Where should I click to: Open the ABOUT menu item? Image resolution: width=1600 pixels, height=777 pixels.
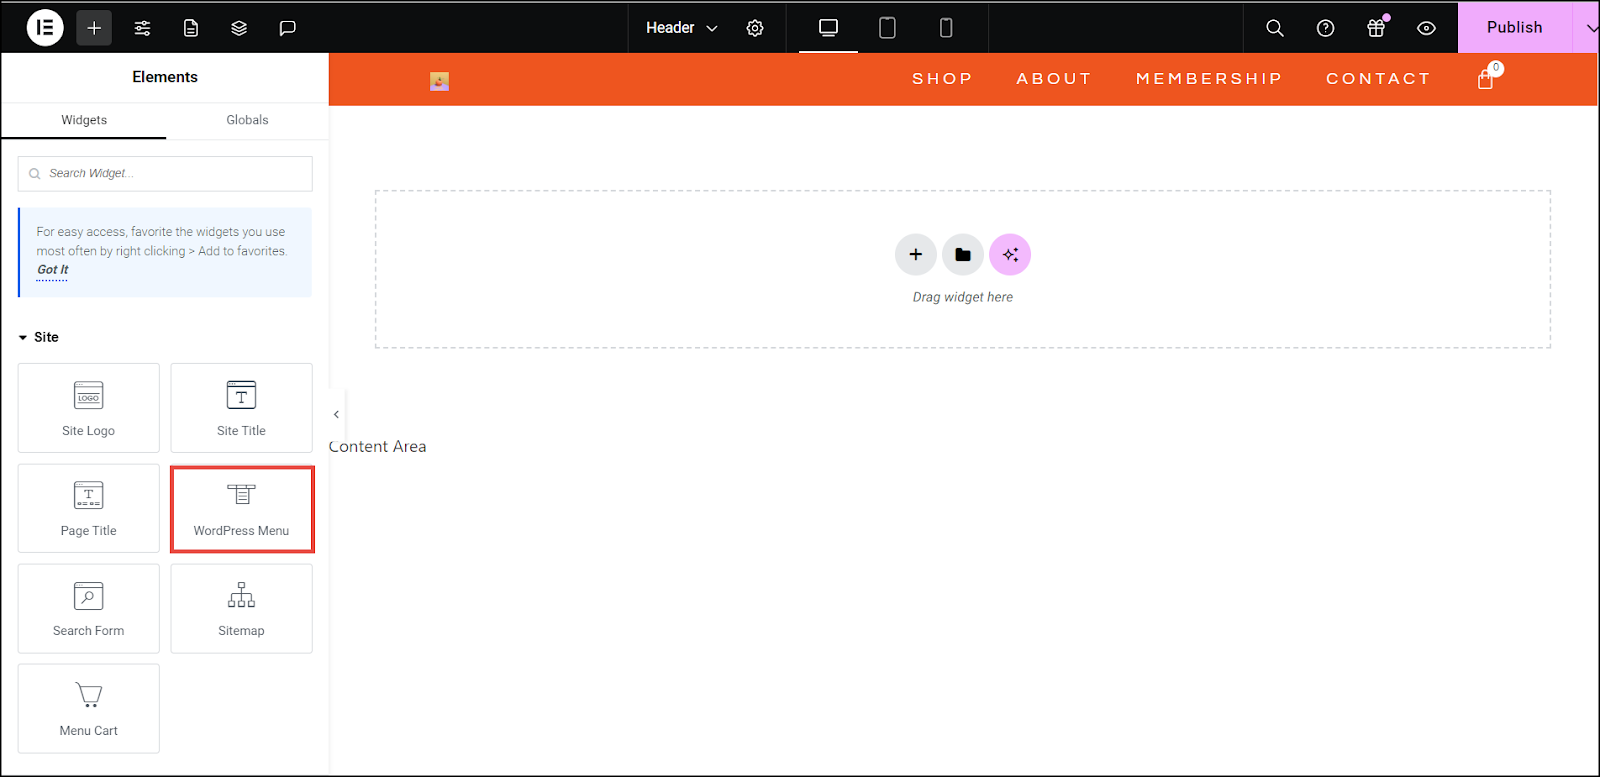[x=1054, y=79]
